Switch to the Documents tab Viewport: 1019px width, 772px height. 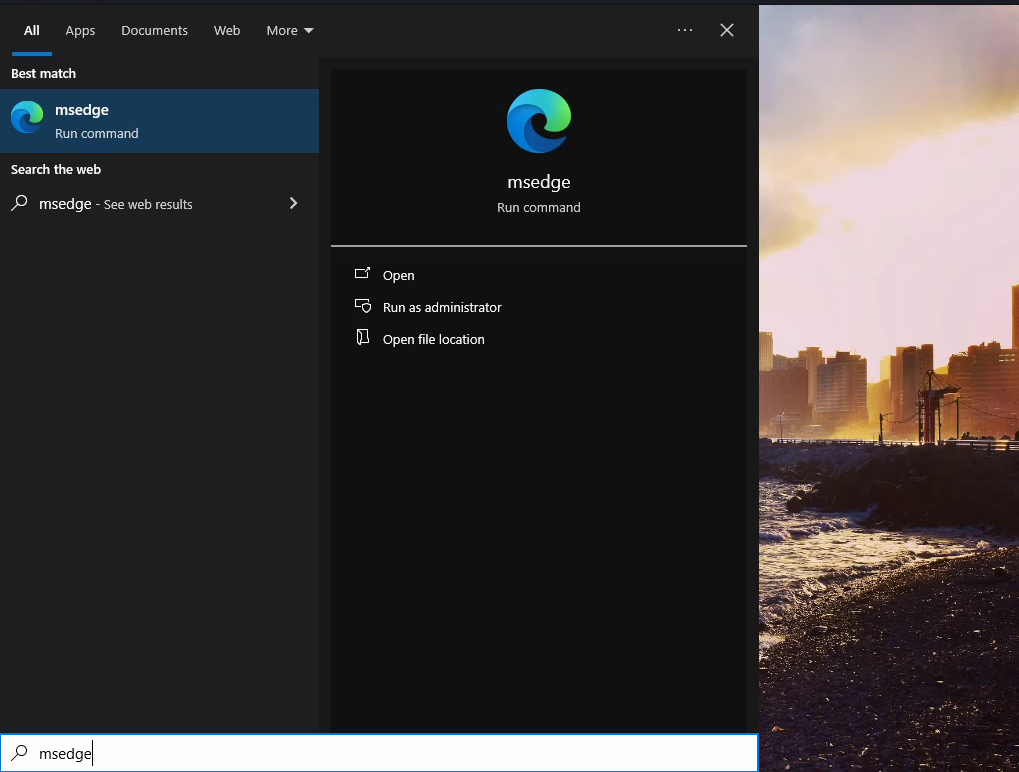coord(154,31)
